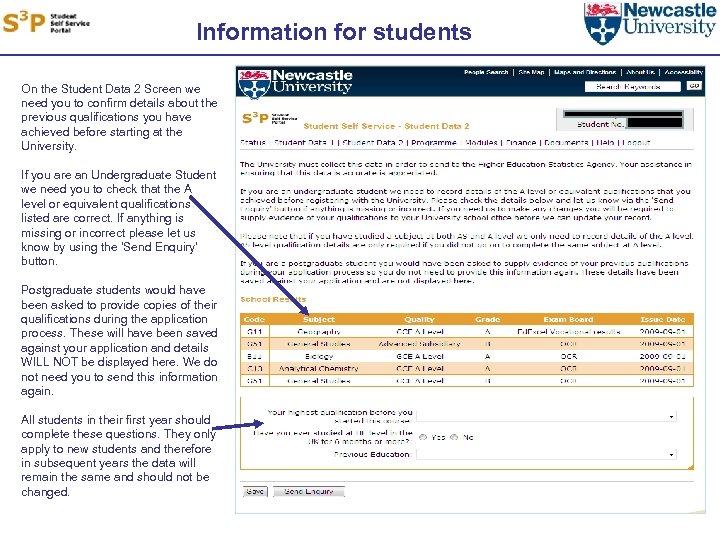720x540 pixels.
Task: Click the Information for students slide title
Action: [334, 32]
